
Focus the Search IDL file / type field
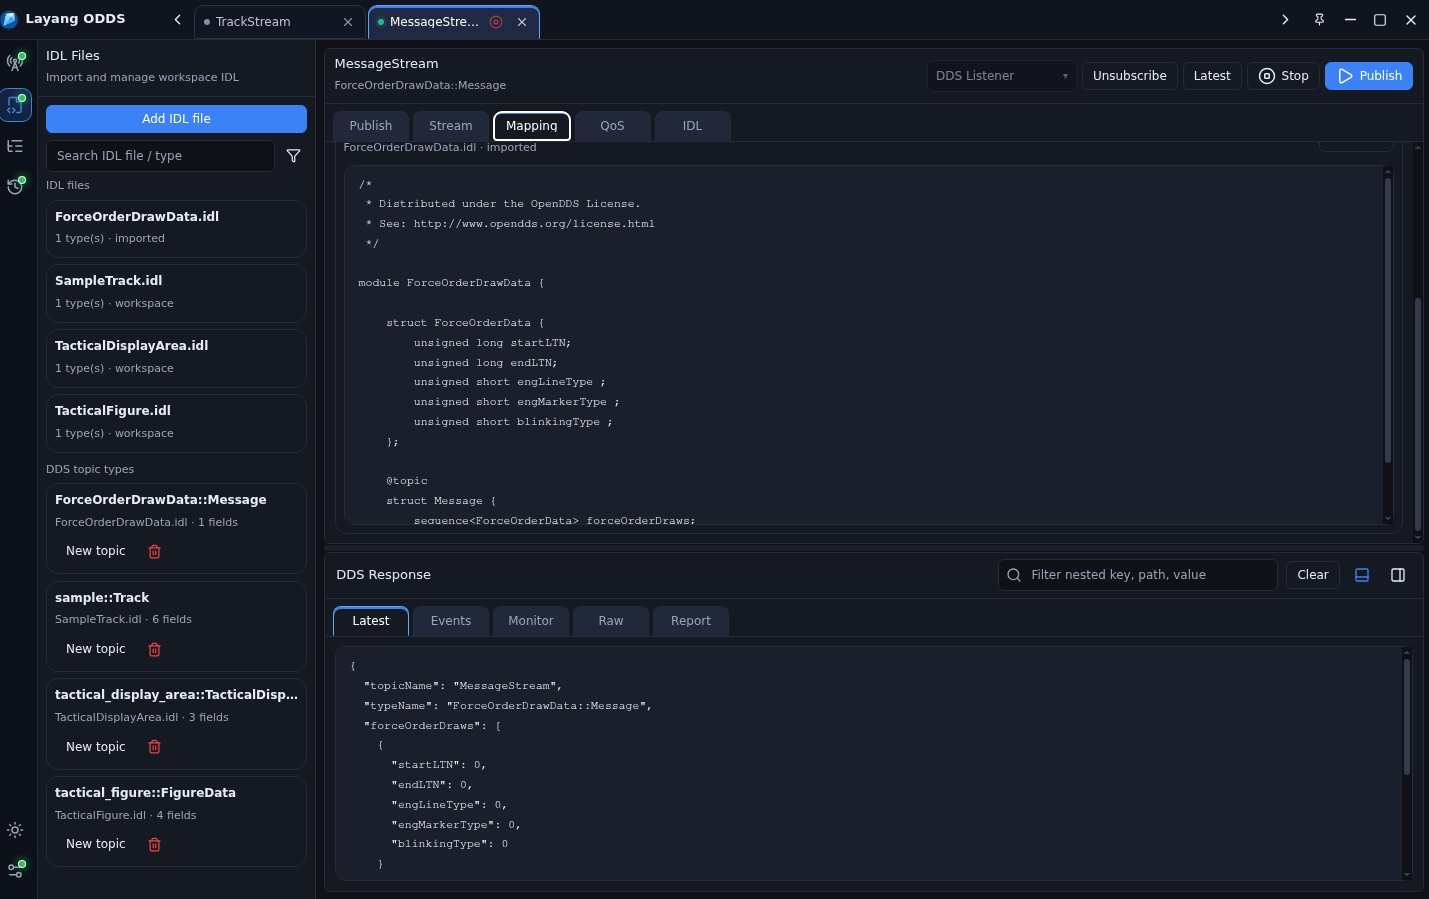160,156
